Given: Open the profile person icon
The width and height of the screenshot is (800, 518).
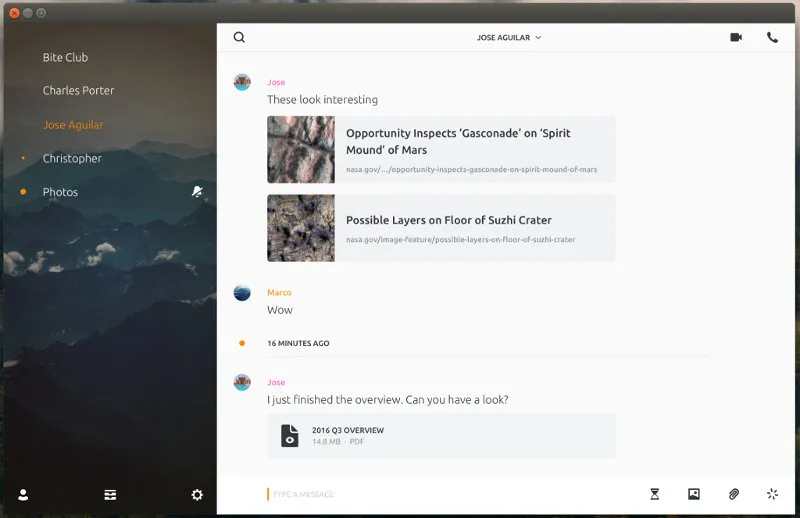Looking at the screenshot, I should tap(23, 495).
